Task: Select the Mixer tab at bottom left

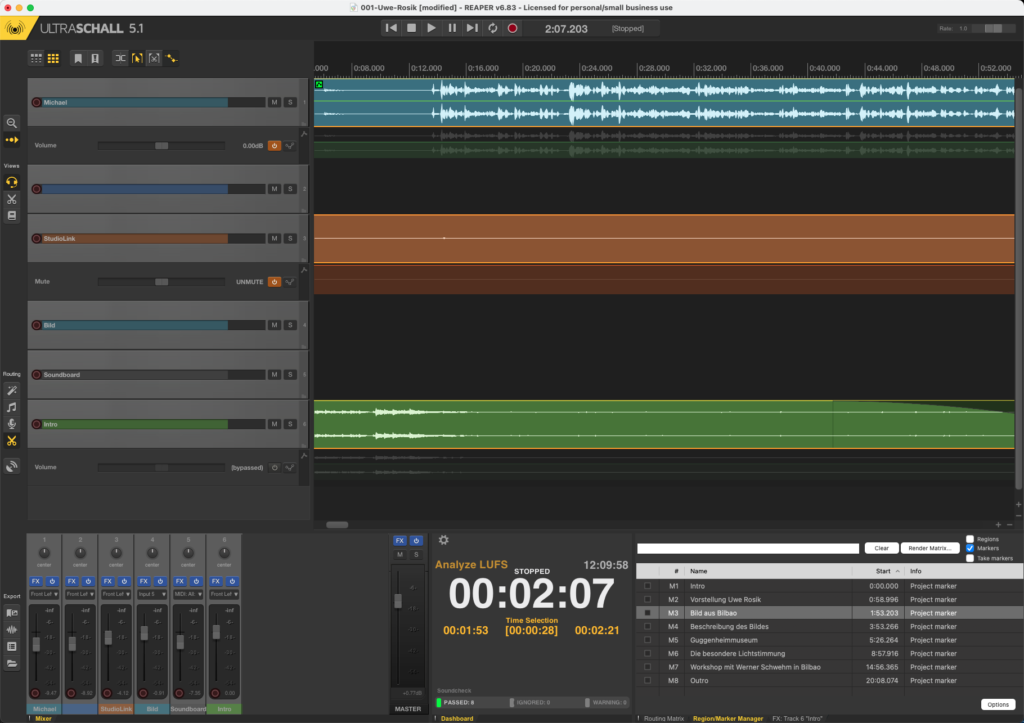Action: [44, 718]
